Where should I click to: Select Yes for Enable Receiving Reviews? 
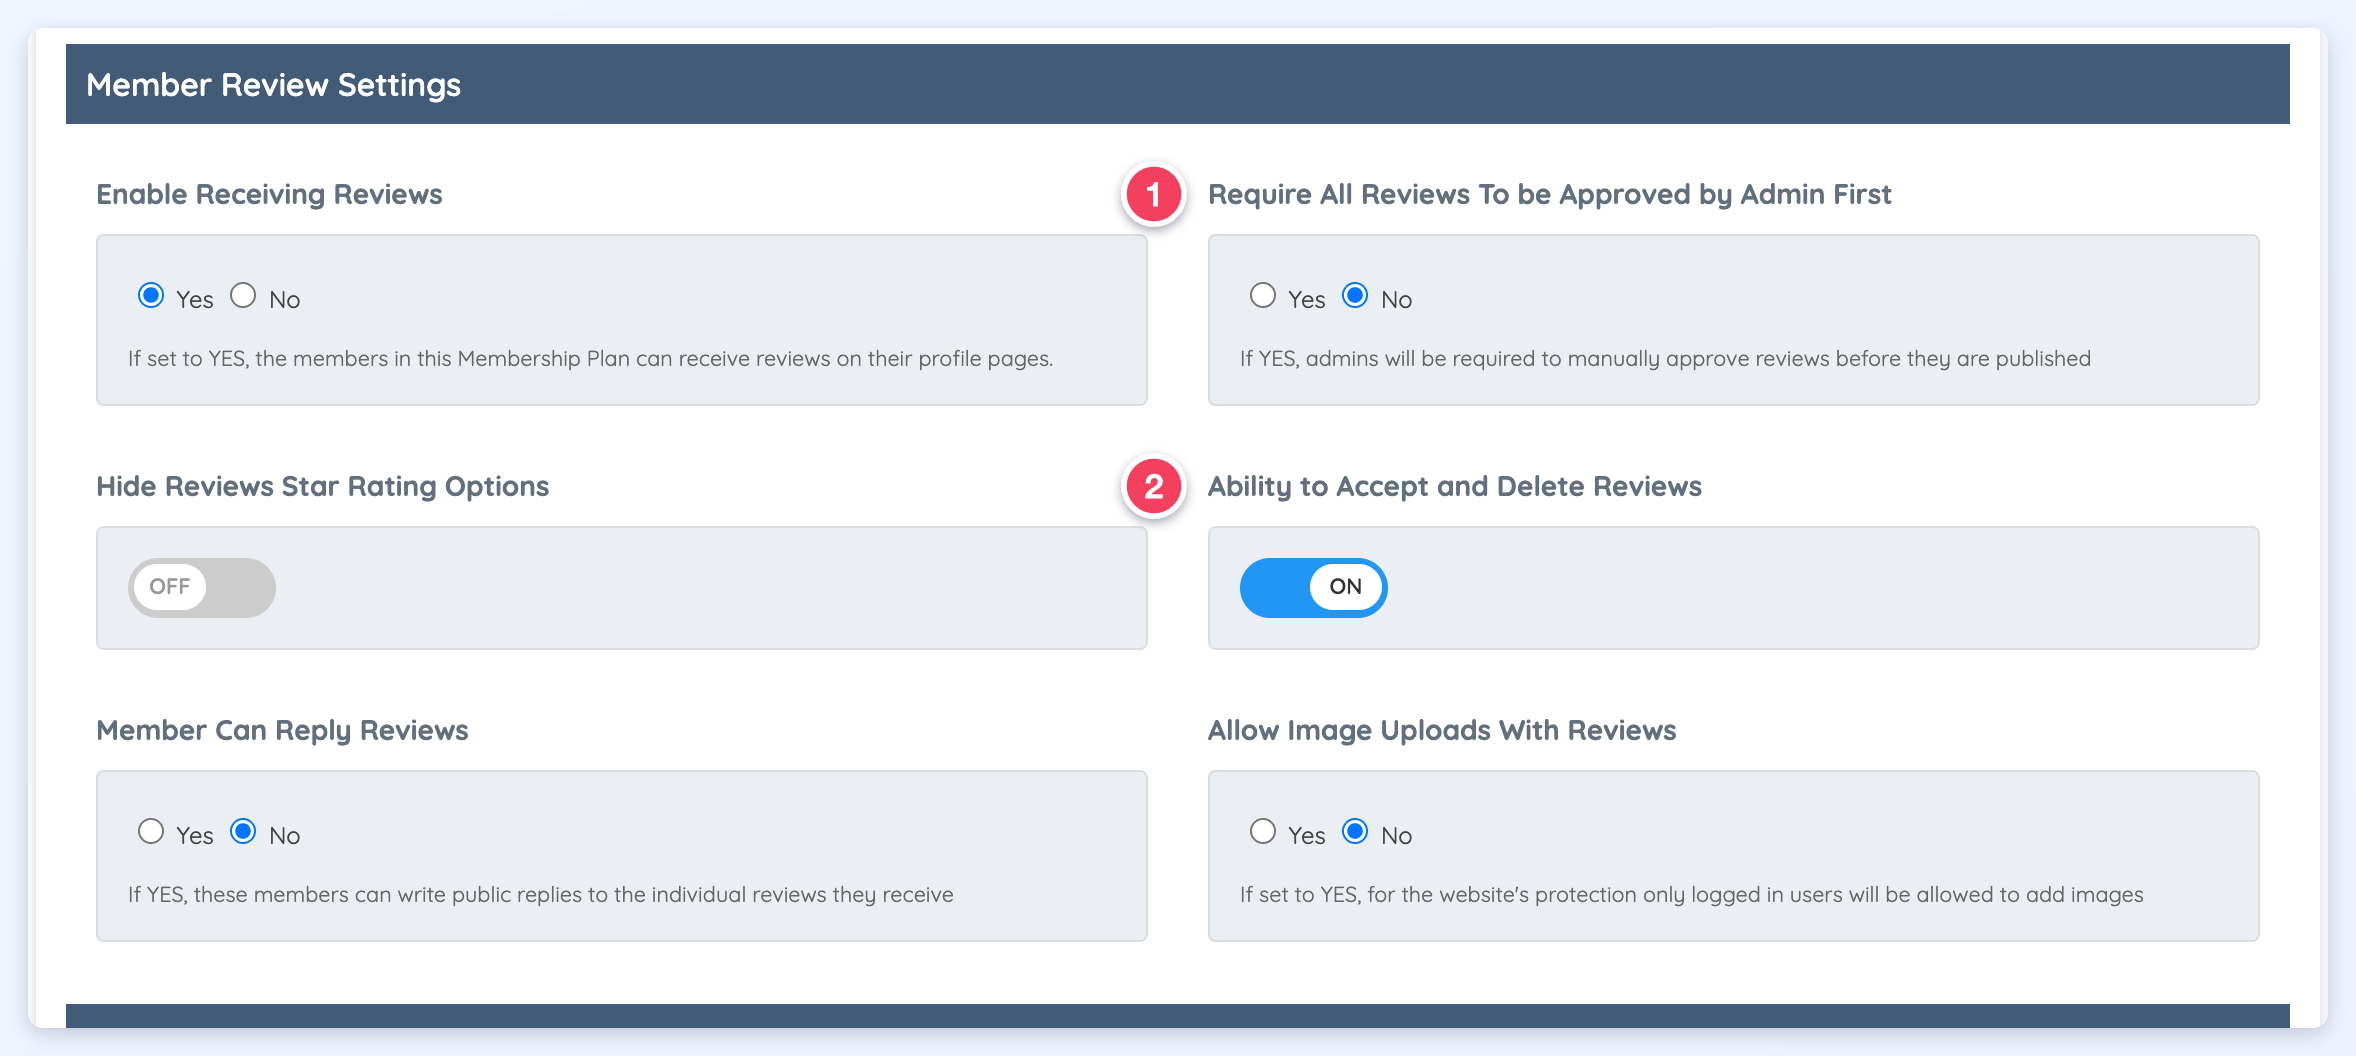[151, 296]
